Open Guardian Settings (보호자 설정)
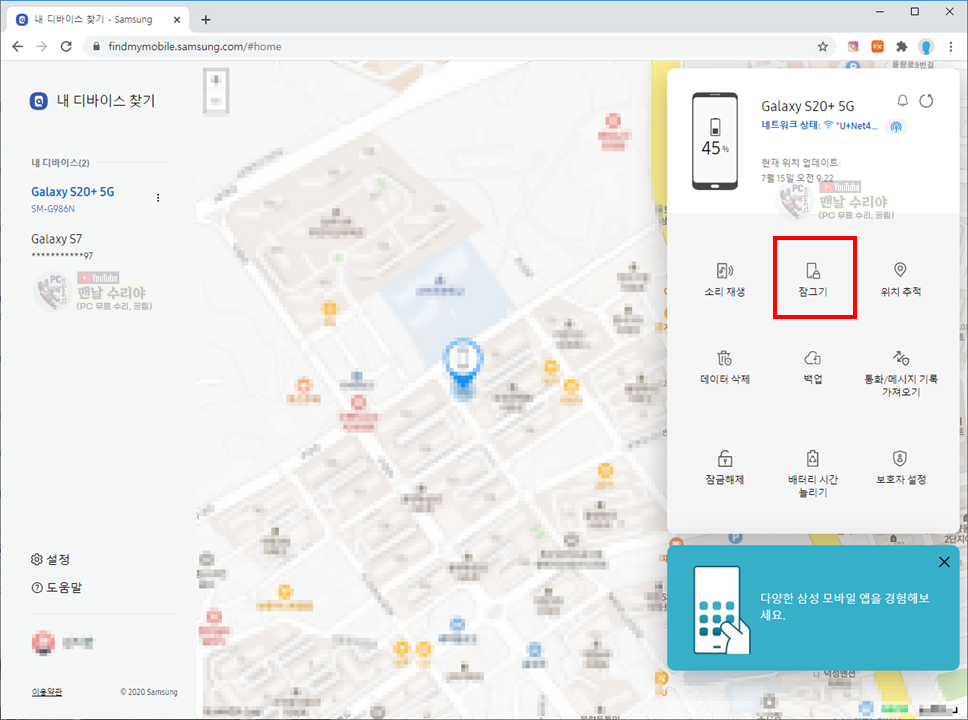 pyautogui.click(x=901, y=467)
